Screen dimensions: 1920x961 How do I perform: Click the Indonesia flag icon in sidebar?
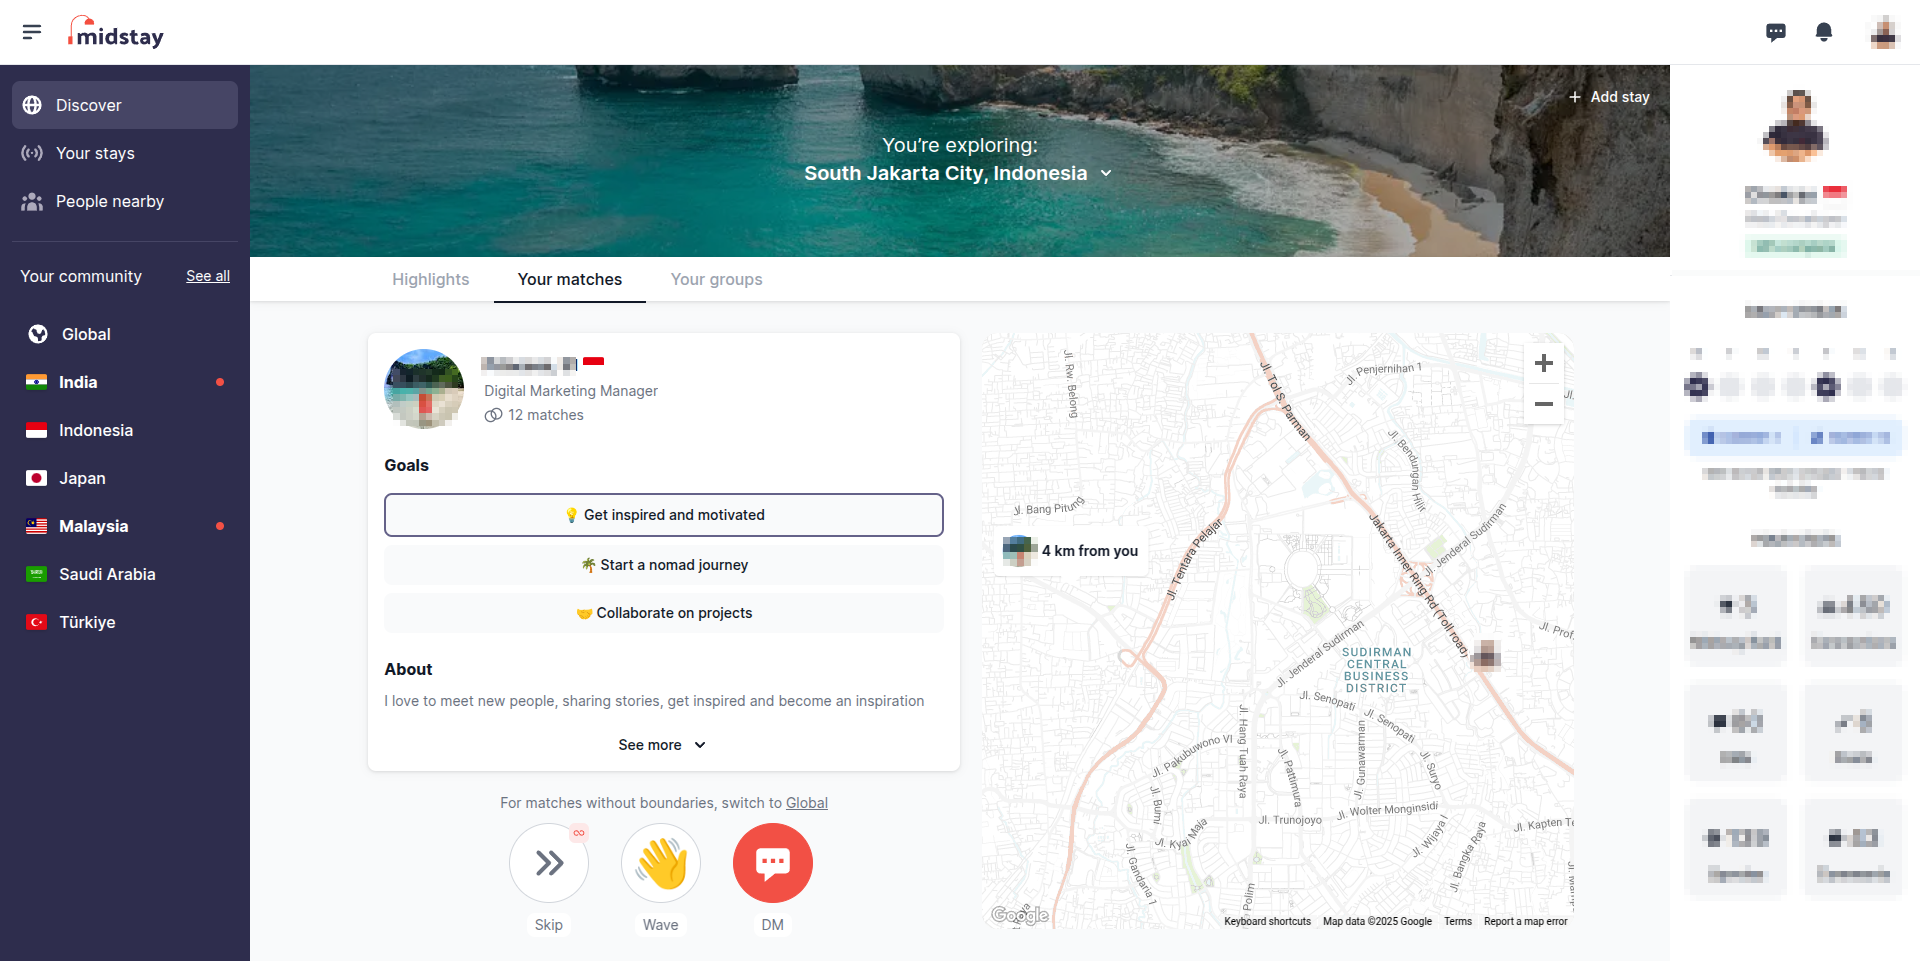point(37,430)
